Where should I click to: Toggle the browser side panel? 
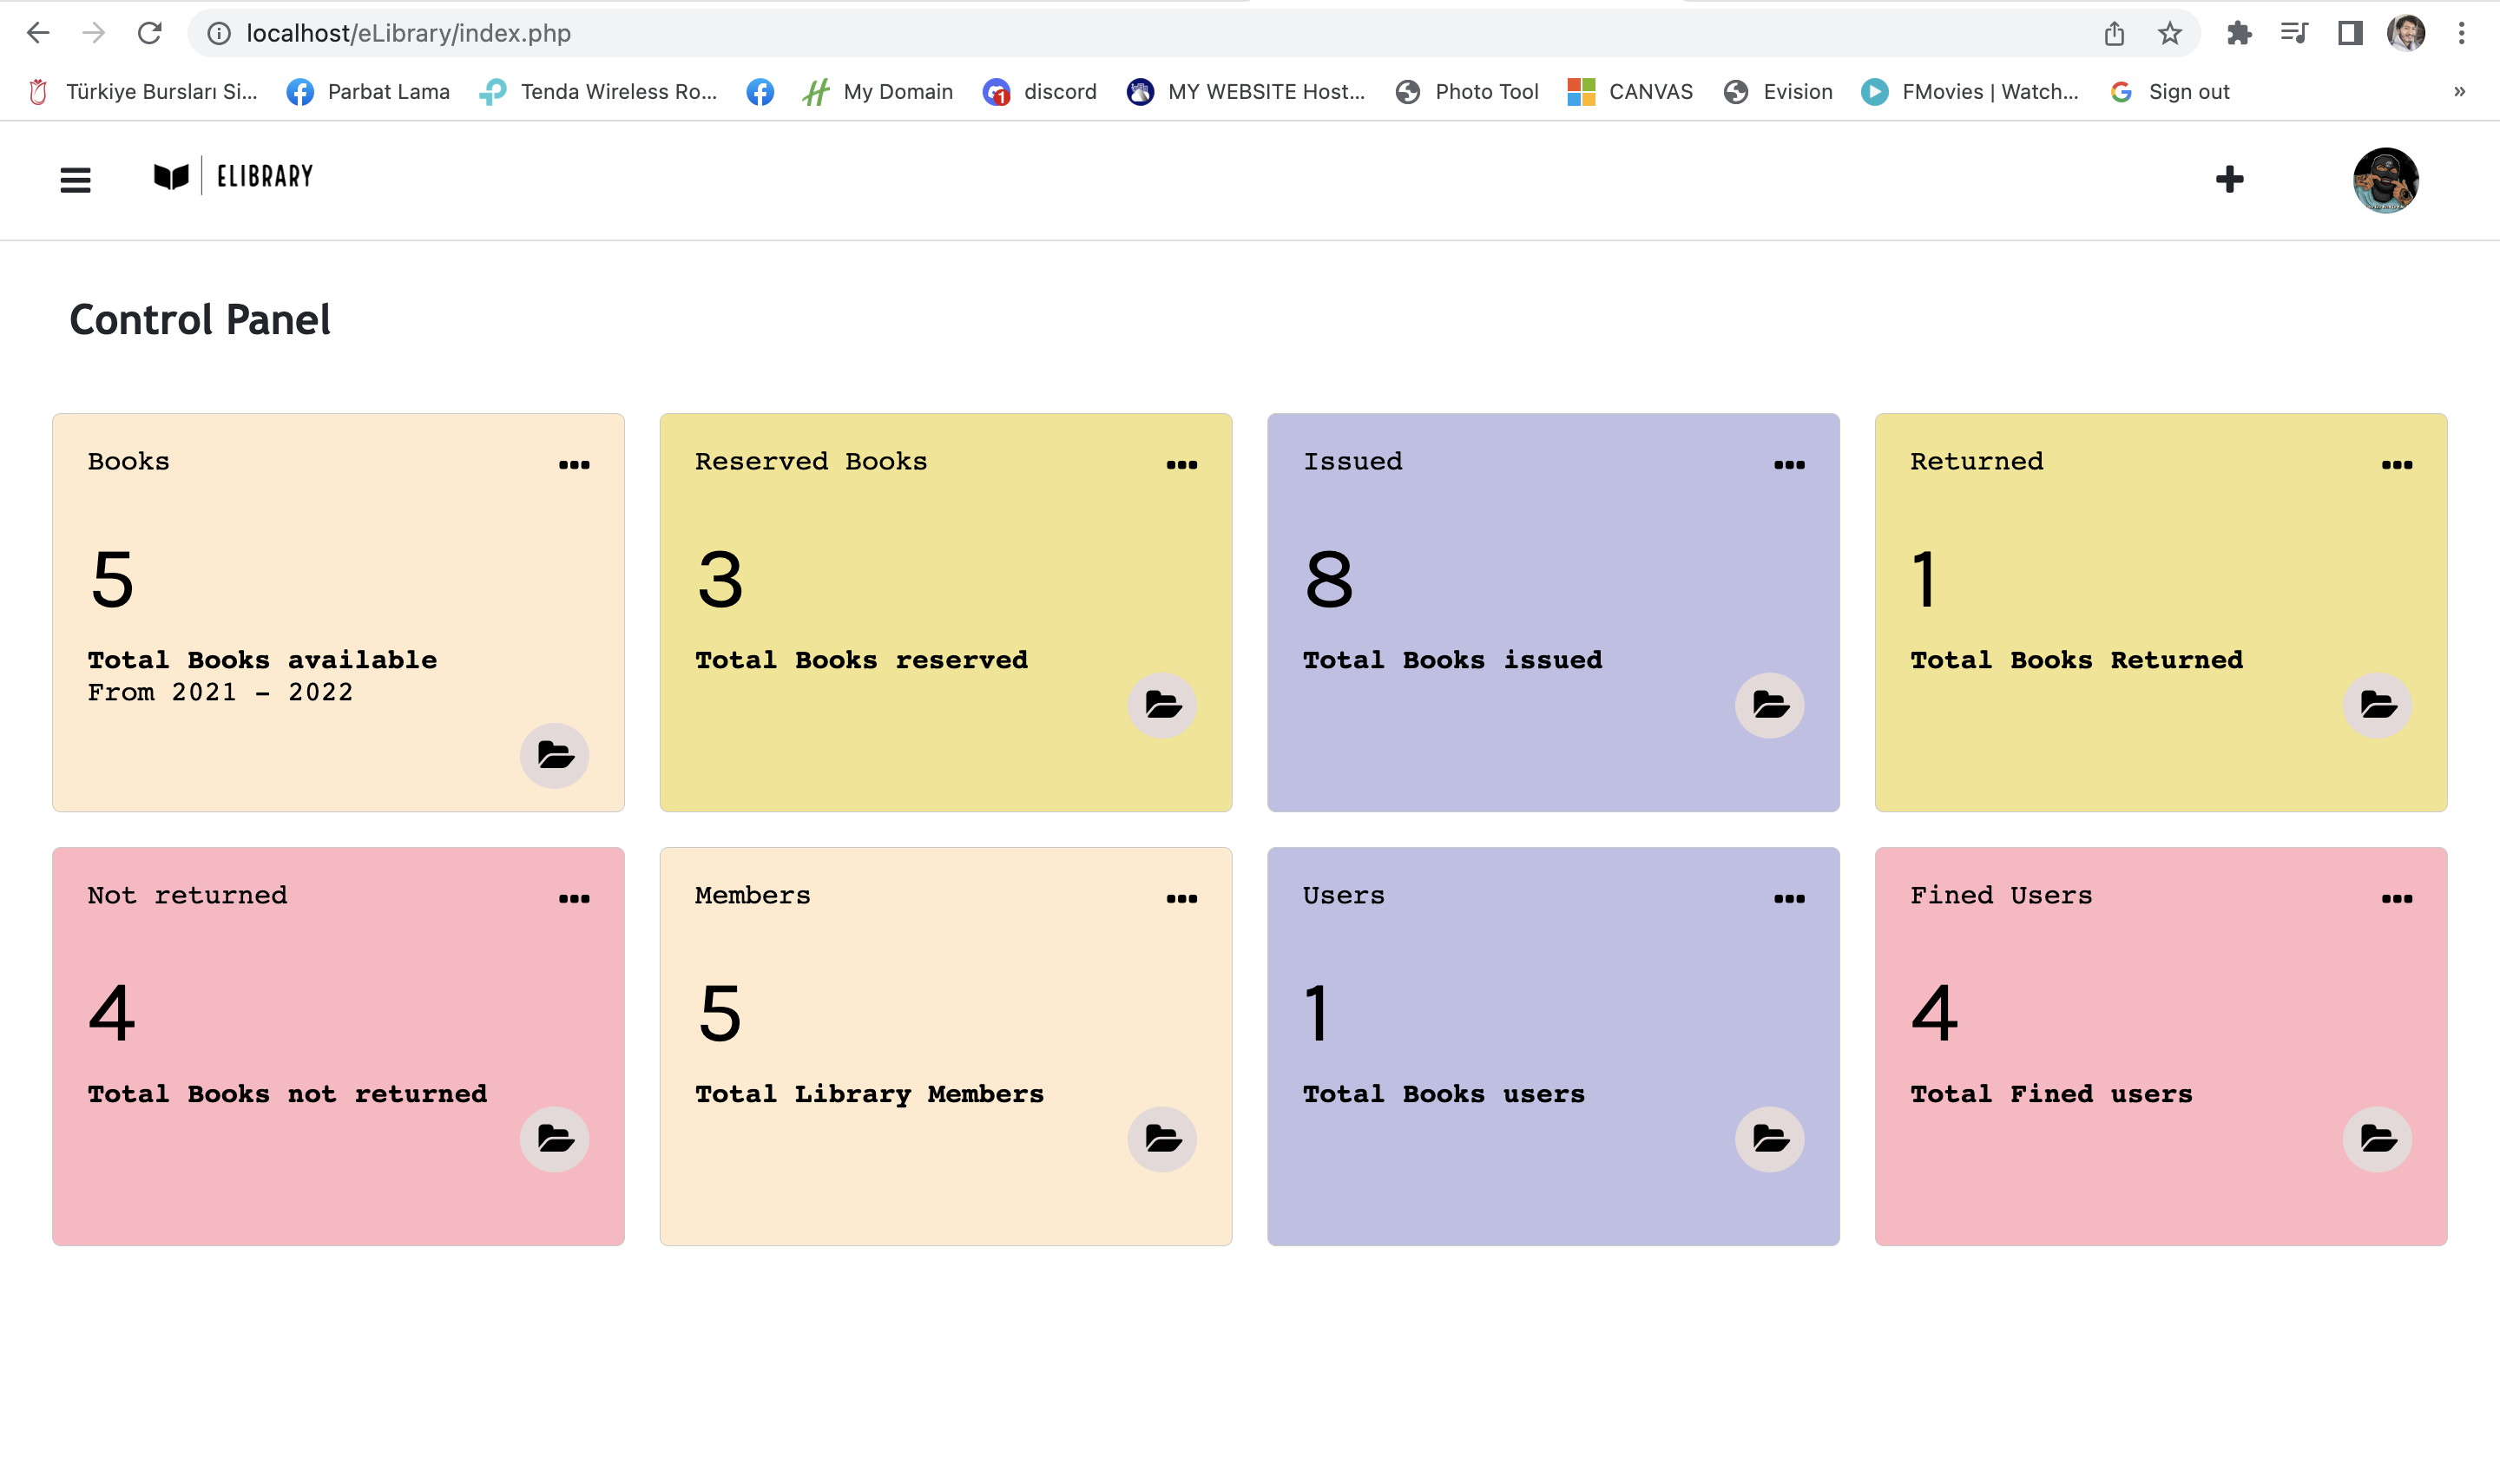[2350, 33]
